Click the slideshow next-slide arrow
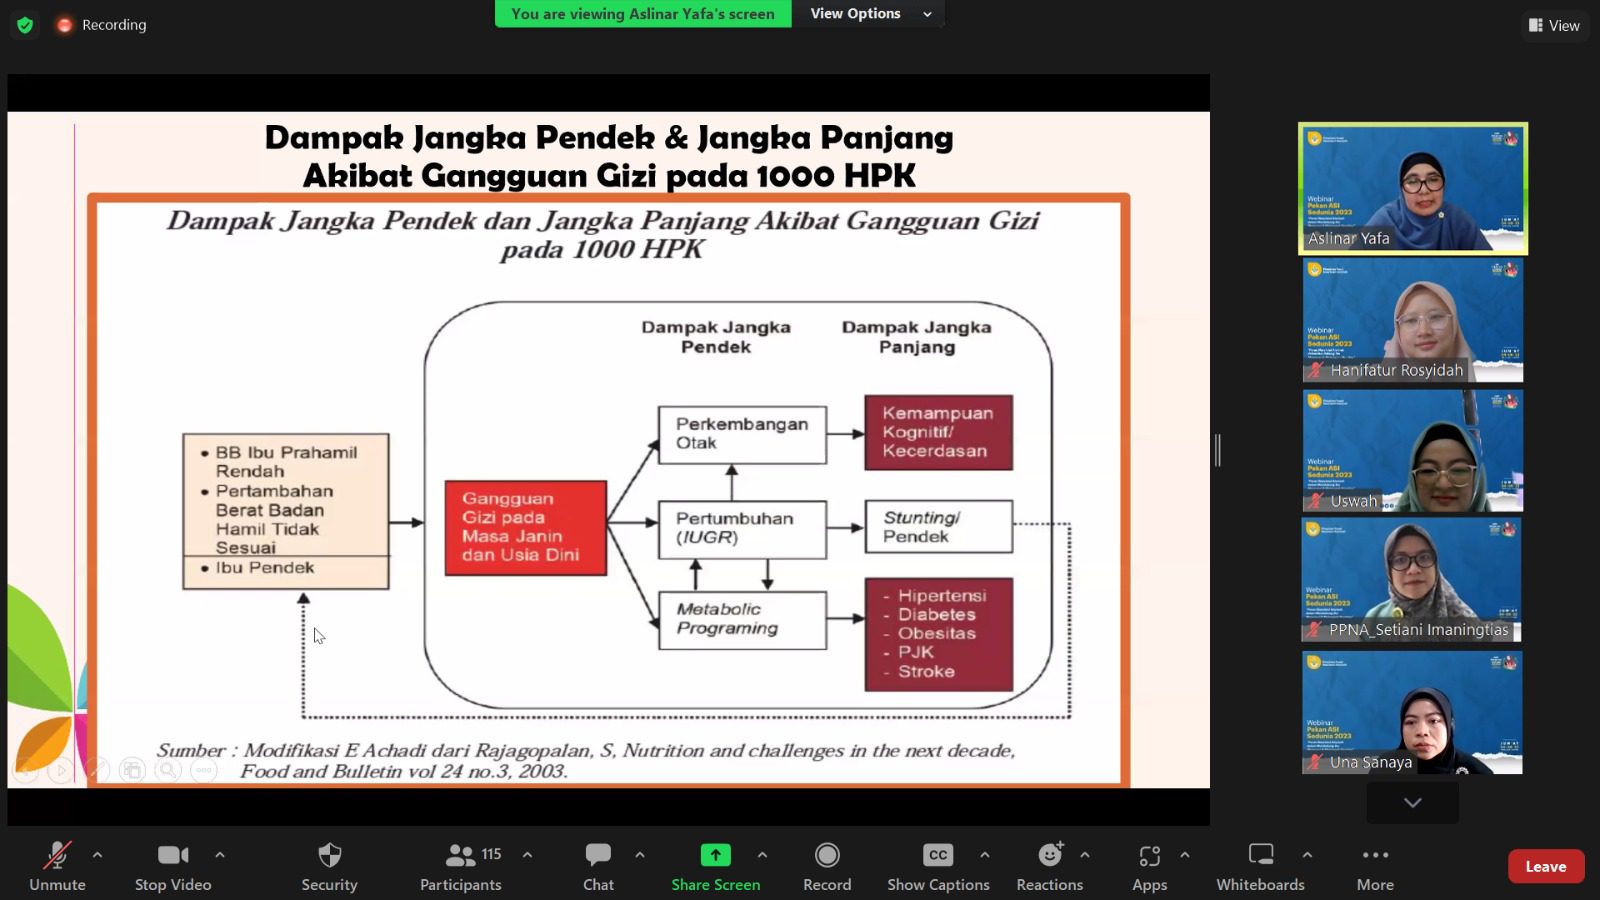Screen dimensions: 1600x900 (61, 770)
